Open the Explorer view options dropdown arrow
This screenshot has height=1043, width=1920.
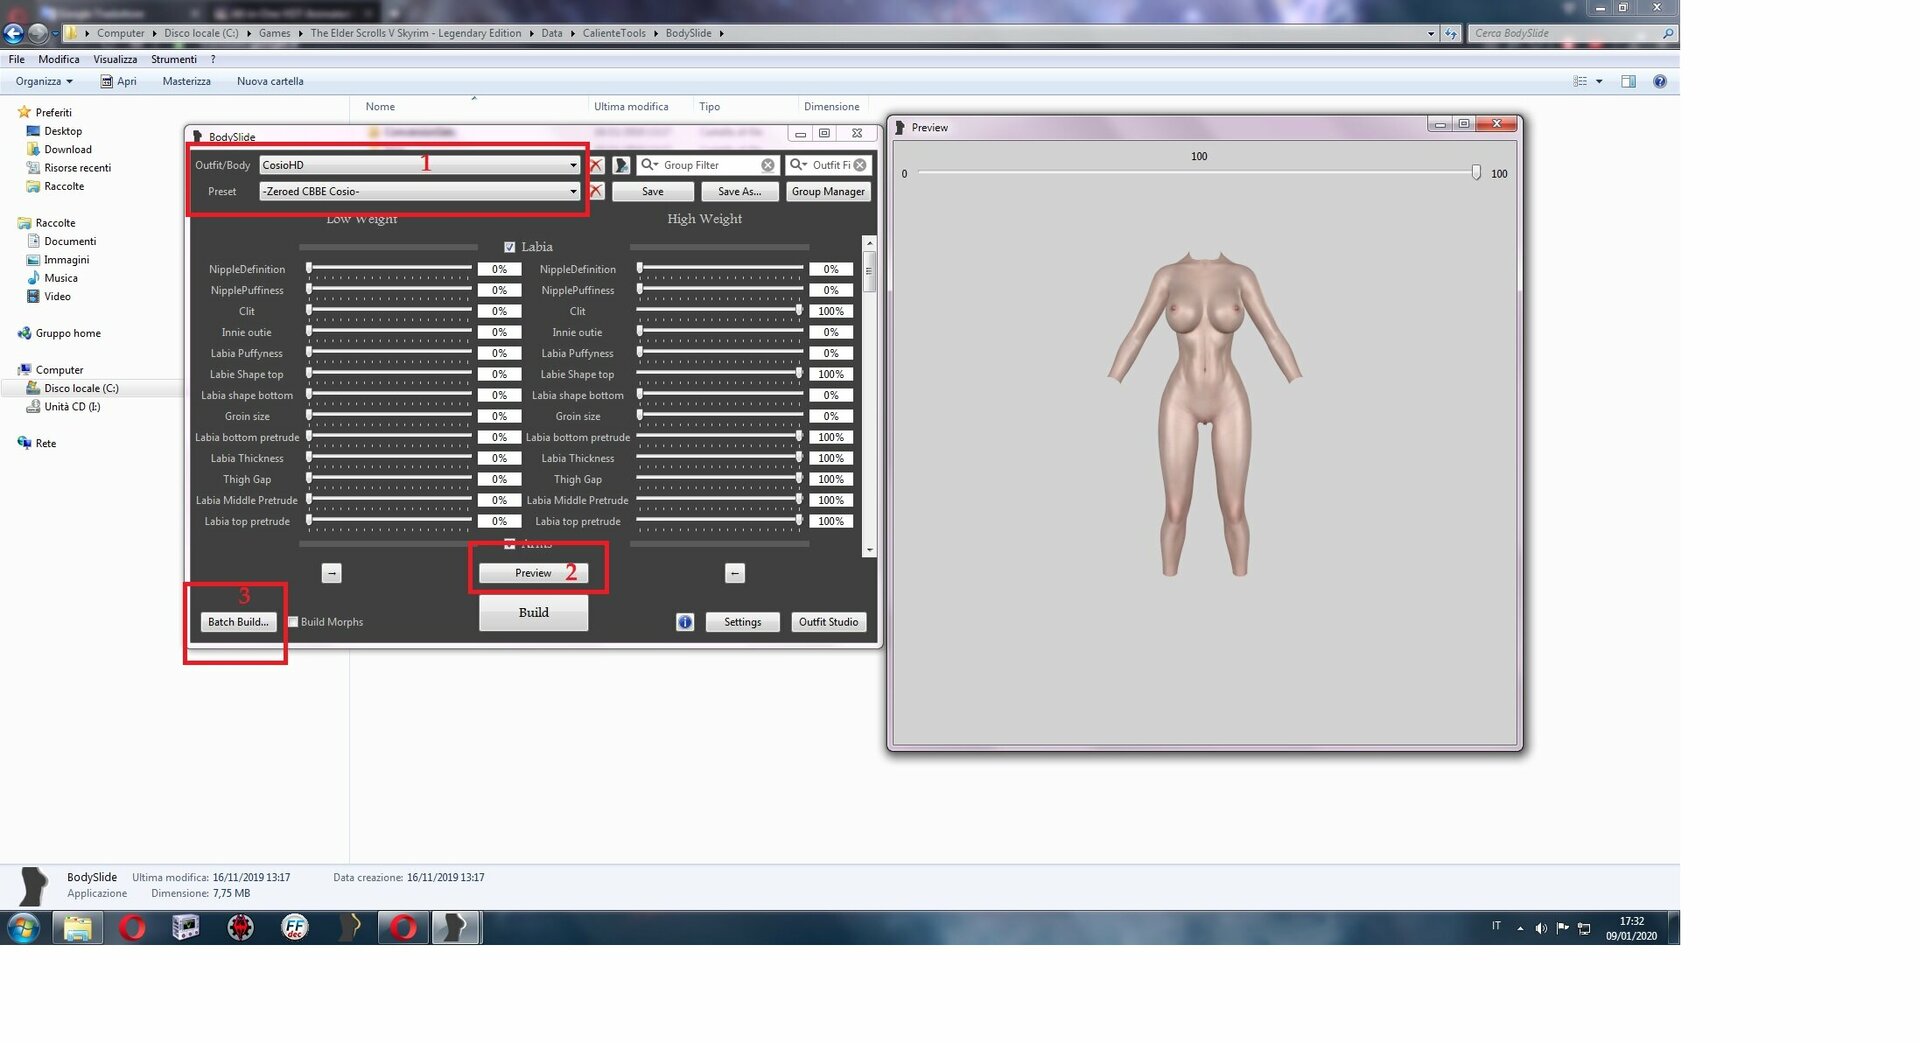(1599, 81)
